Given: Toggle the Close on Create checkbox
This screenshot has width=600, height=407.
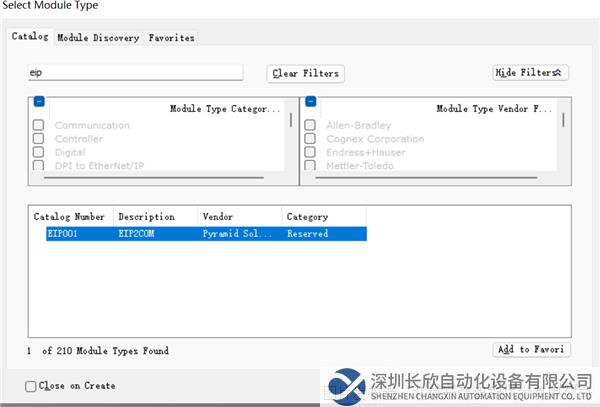Looking at the screenshot, I should coord(31,386).
